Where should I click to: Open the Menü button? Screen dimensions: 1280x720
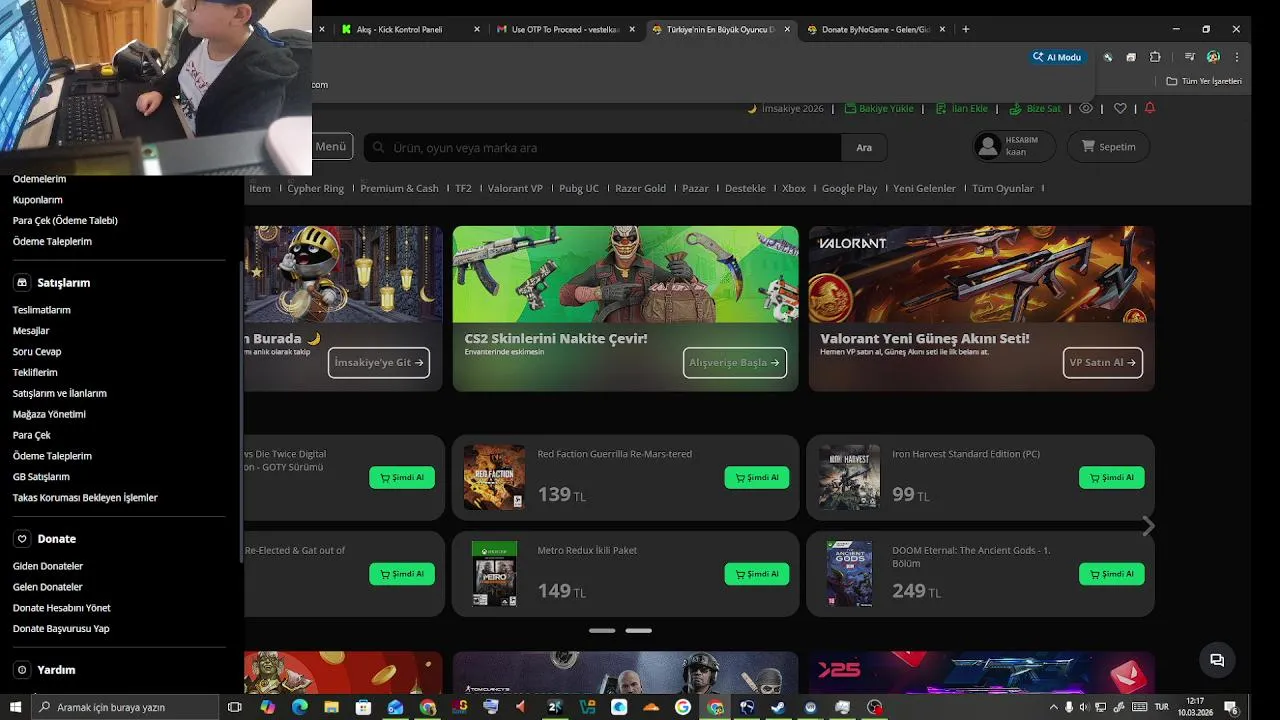(x=332, y=147)
